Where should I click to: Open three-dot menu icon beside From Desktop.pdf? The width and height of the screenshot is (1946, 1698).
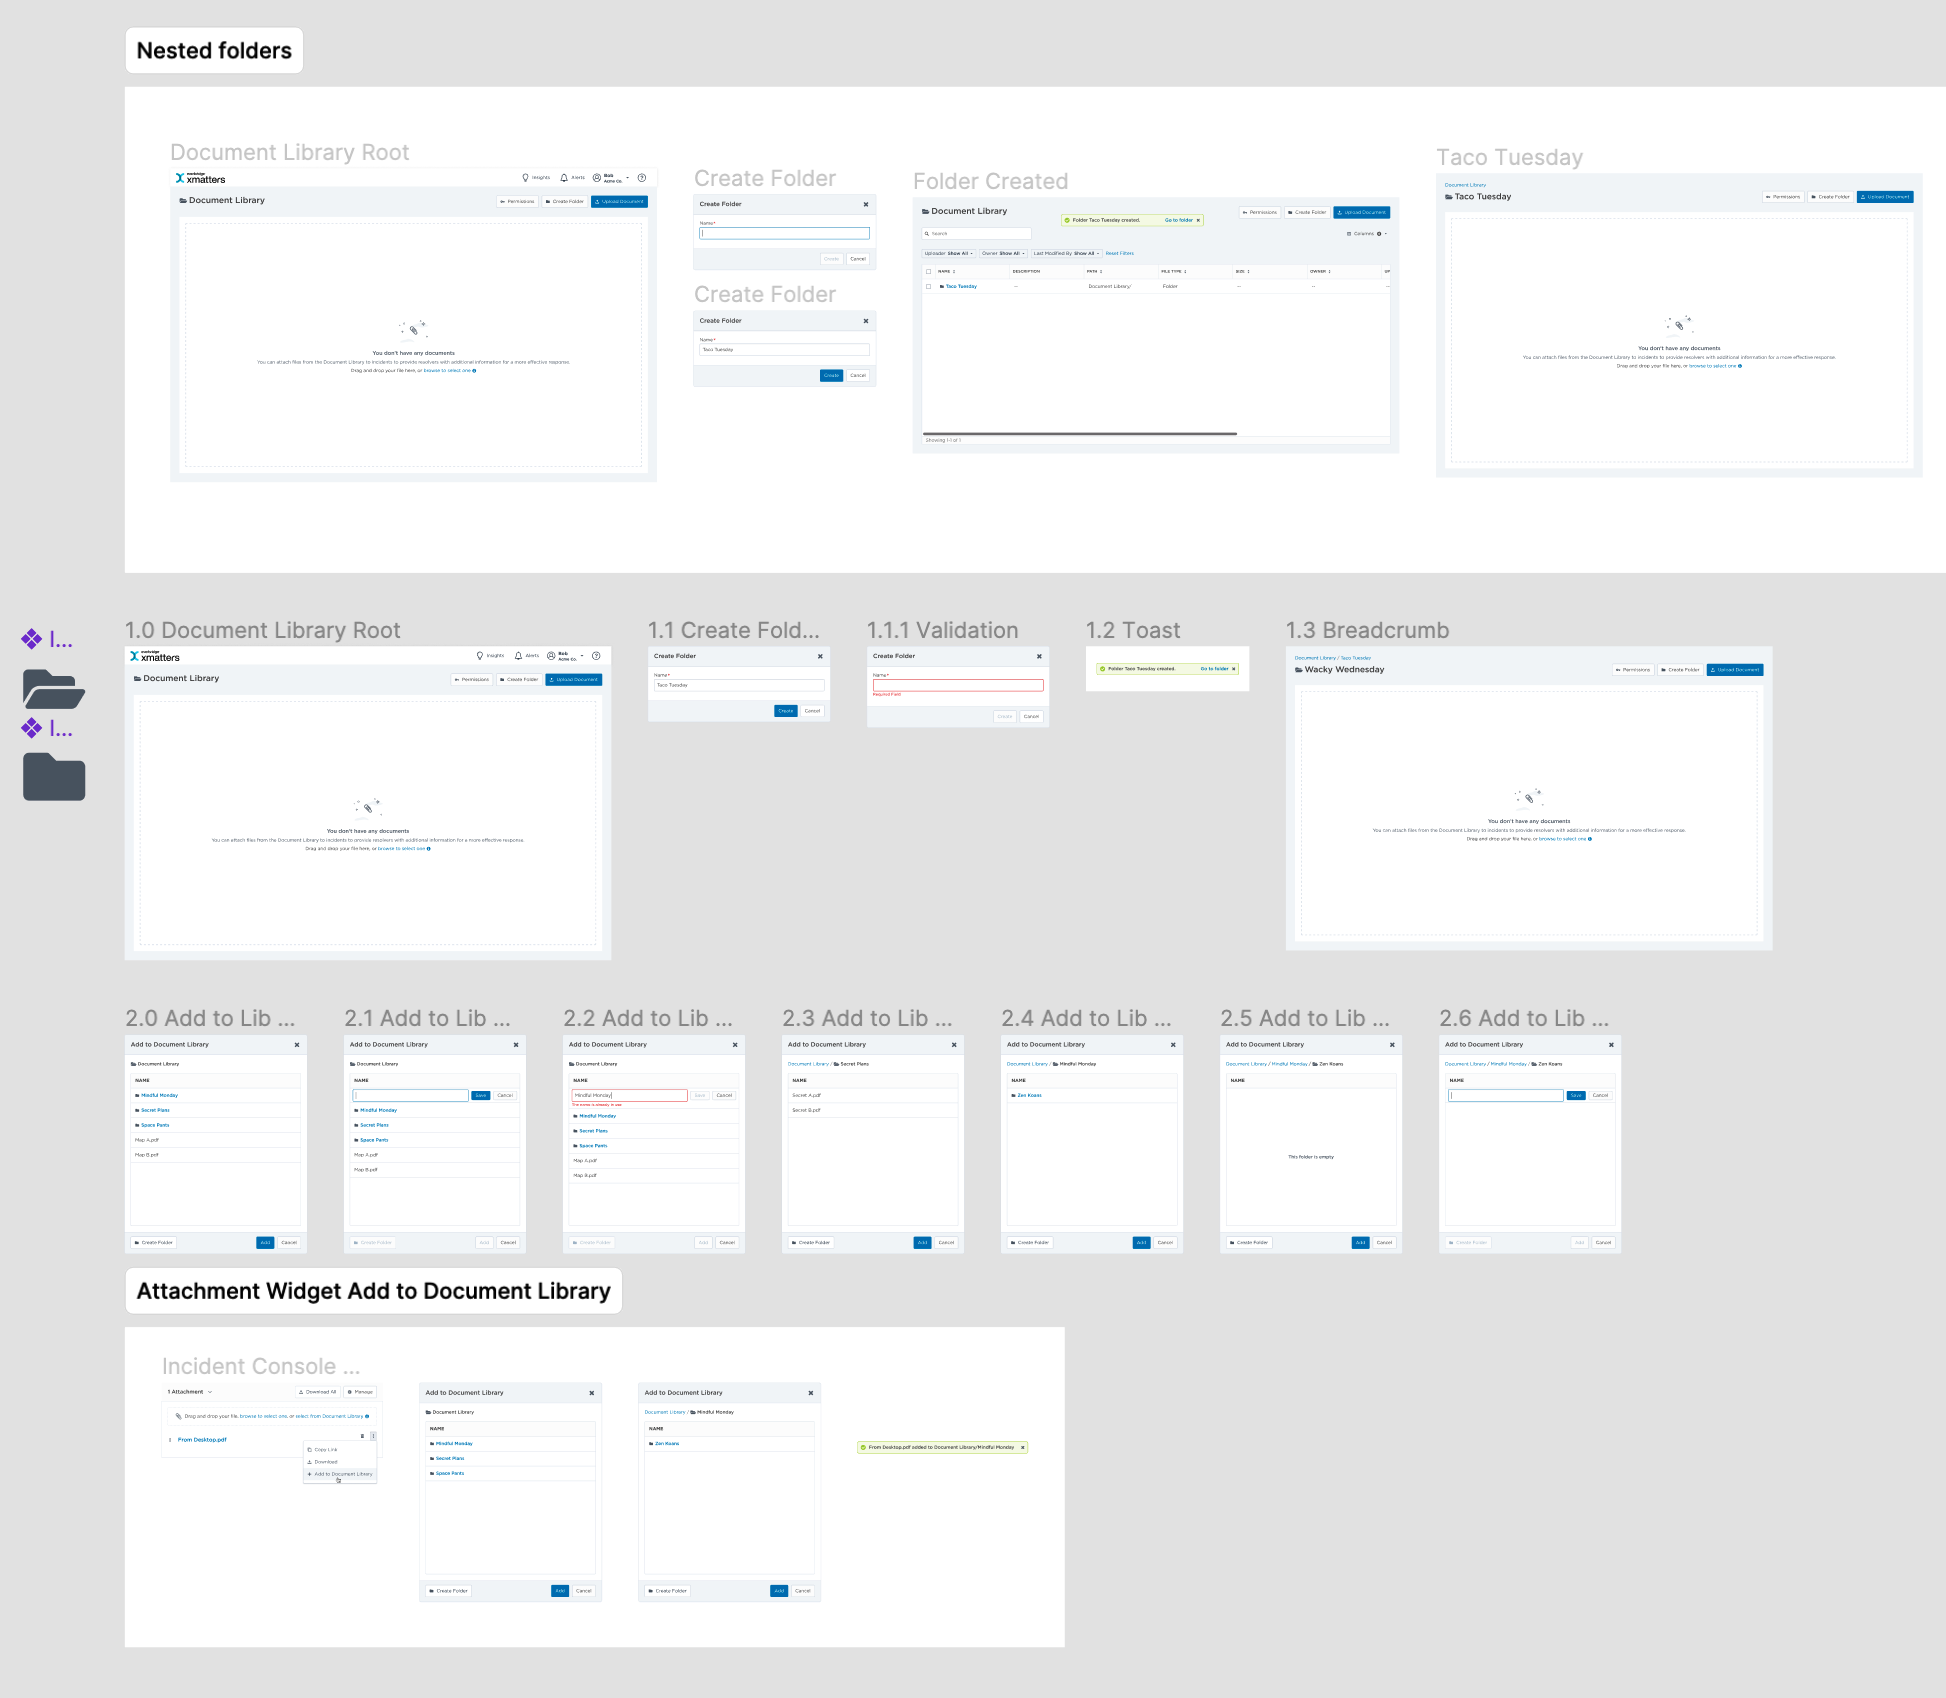pos(373,1436)
